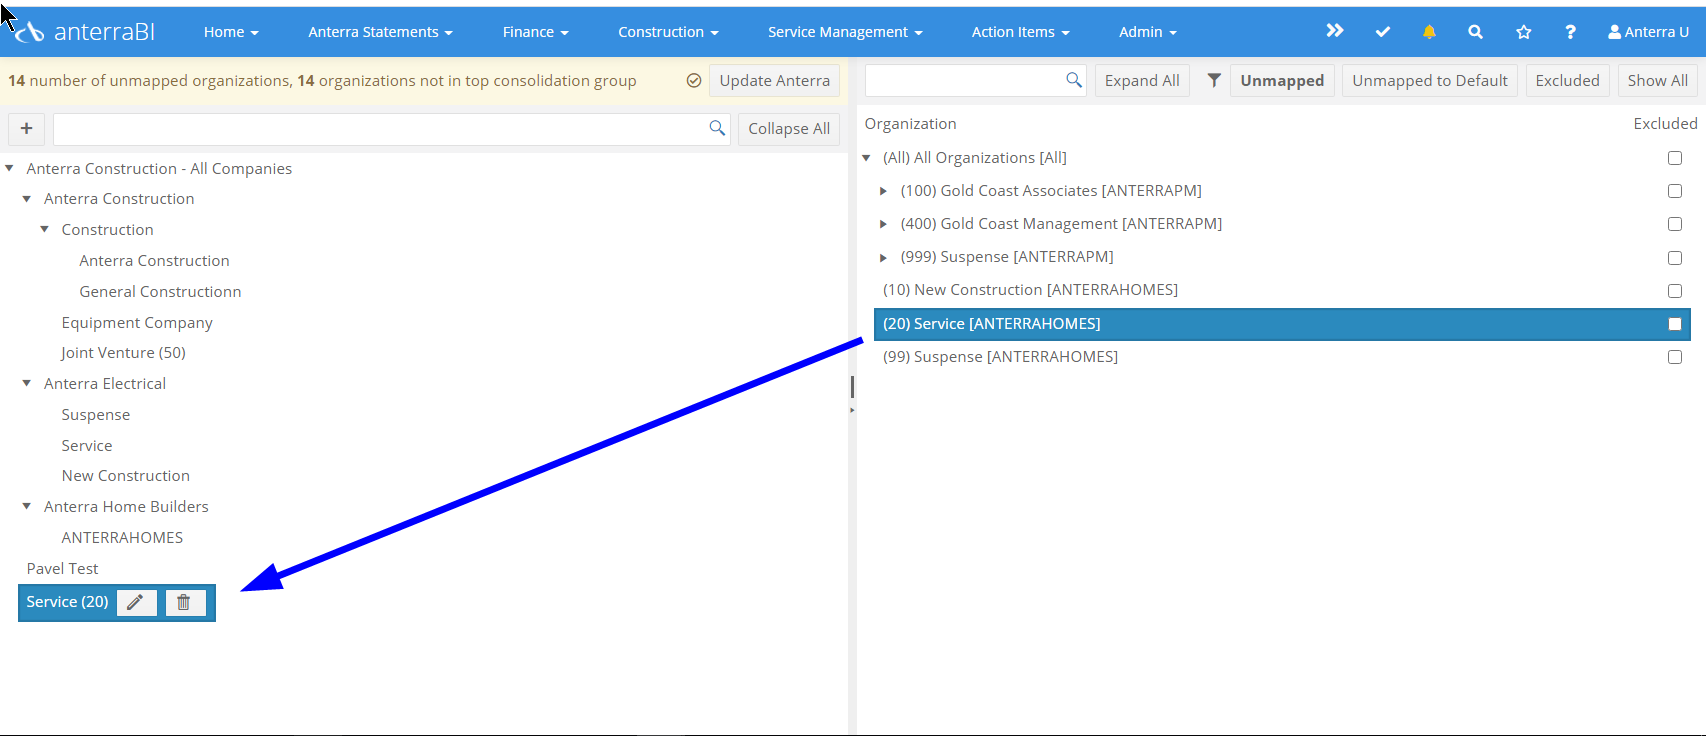Click the circled check icon beside Update Anterra
Image resolution: width=1706 pixels, height=736 pixels.
(x=694, y=80)
